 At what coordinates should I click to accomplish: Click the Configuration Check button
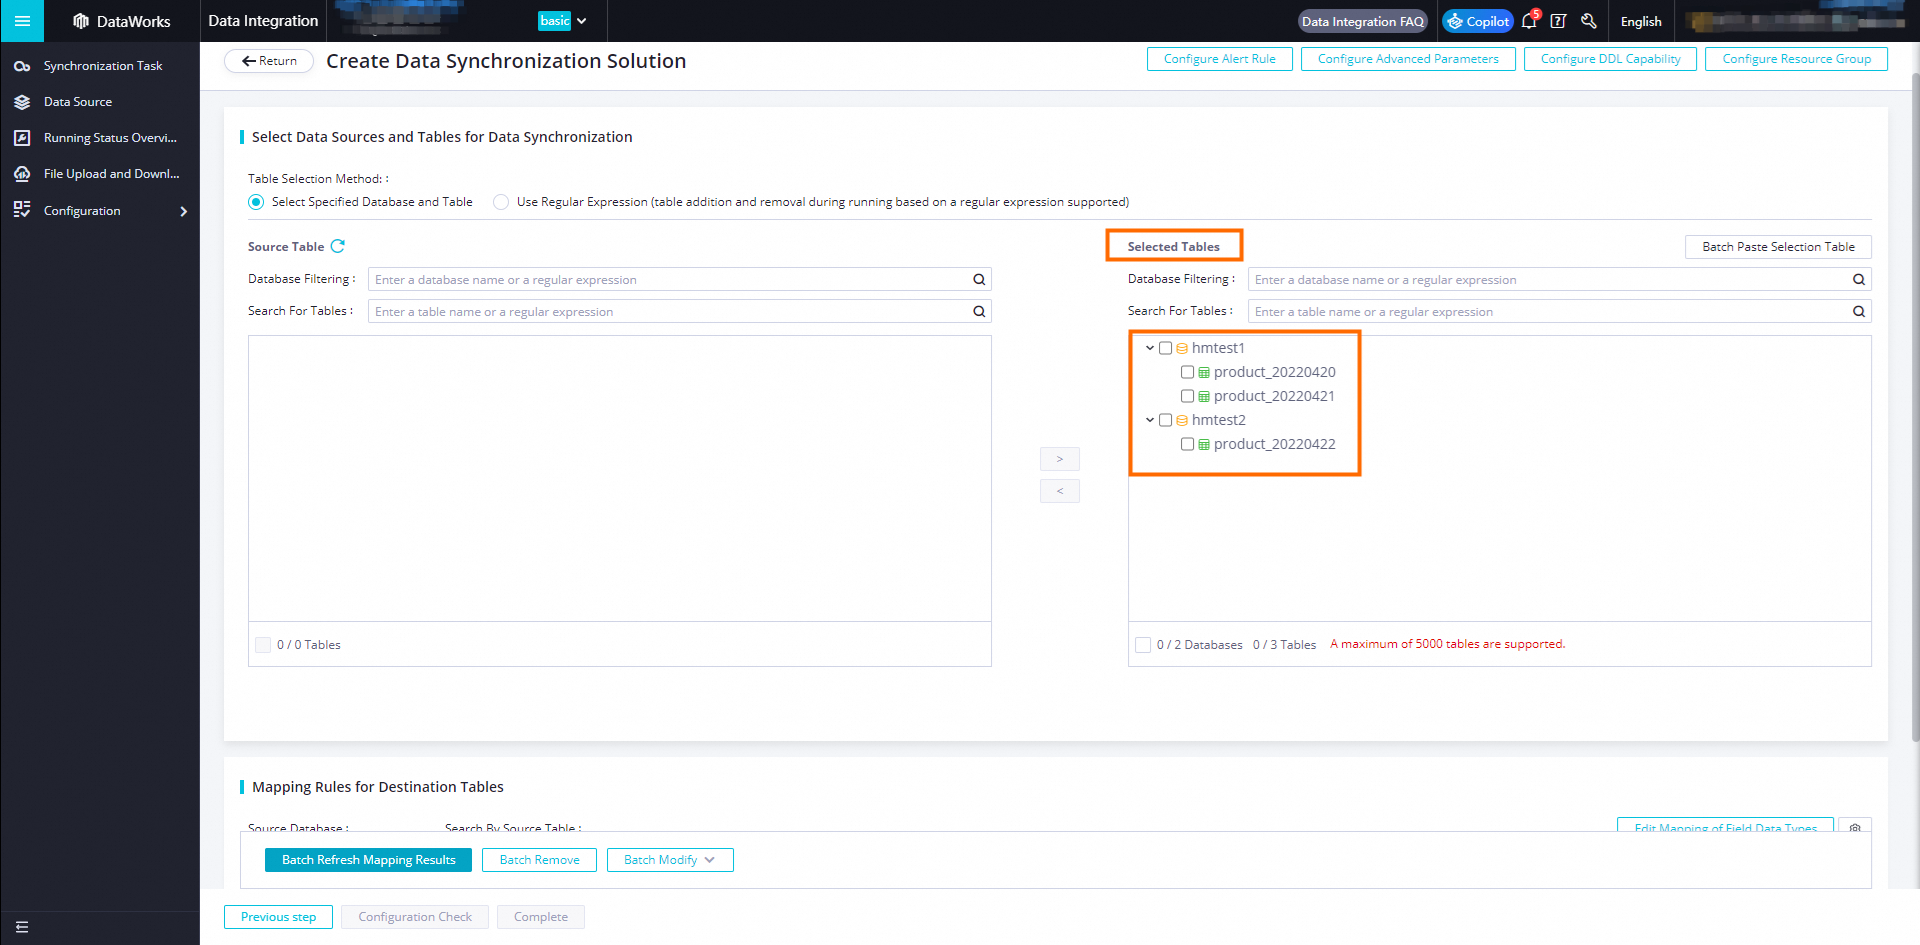coord(415,917)
